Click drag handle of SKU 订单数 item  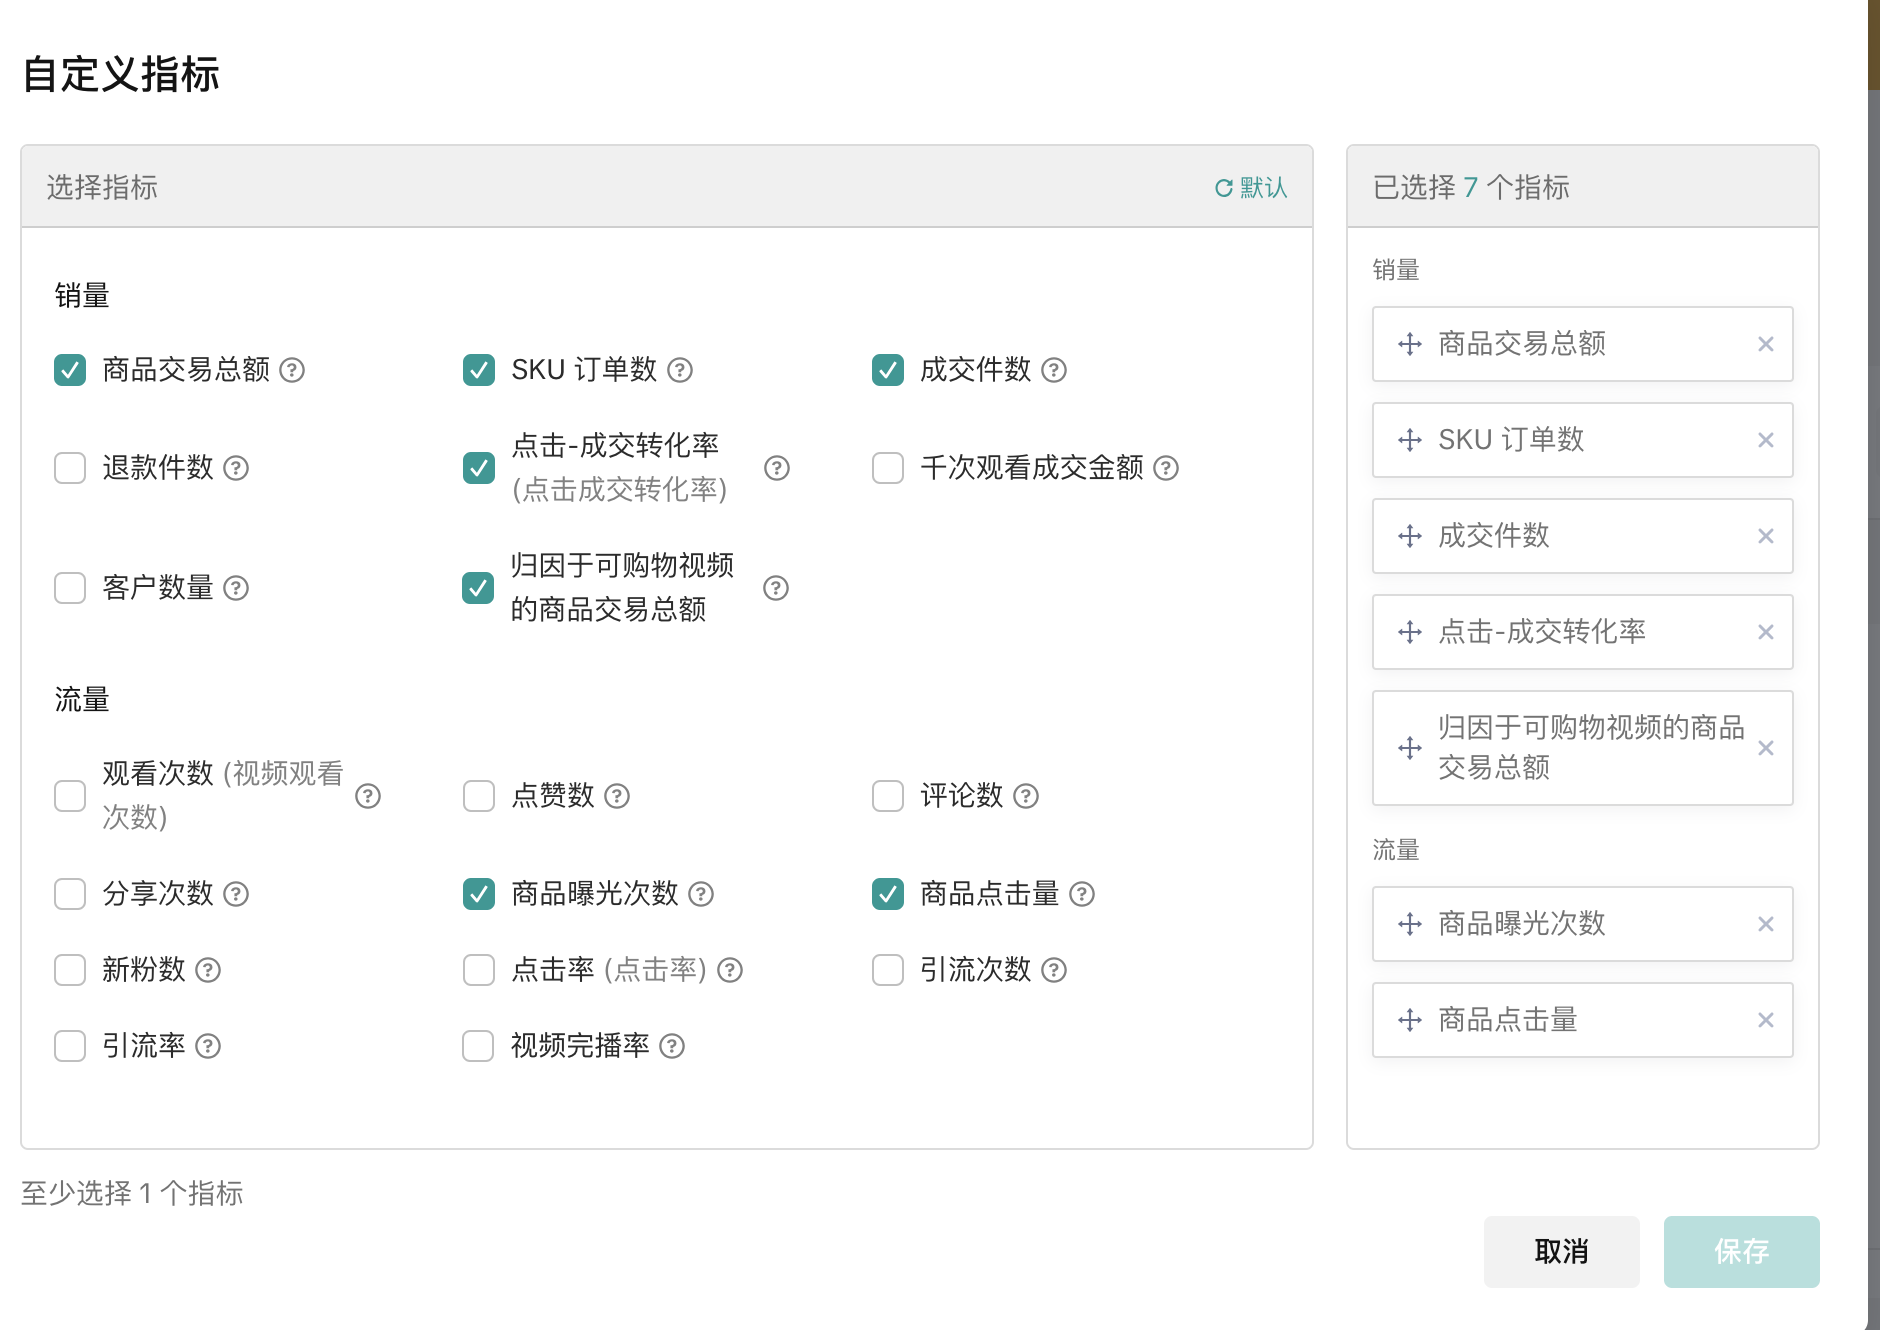point(1410,440)
